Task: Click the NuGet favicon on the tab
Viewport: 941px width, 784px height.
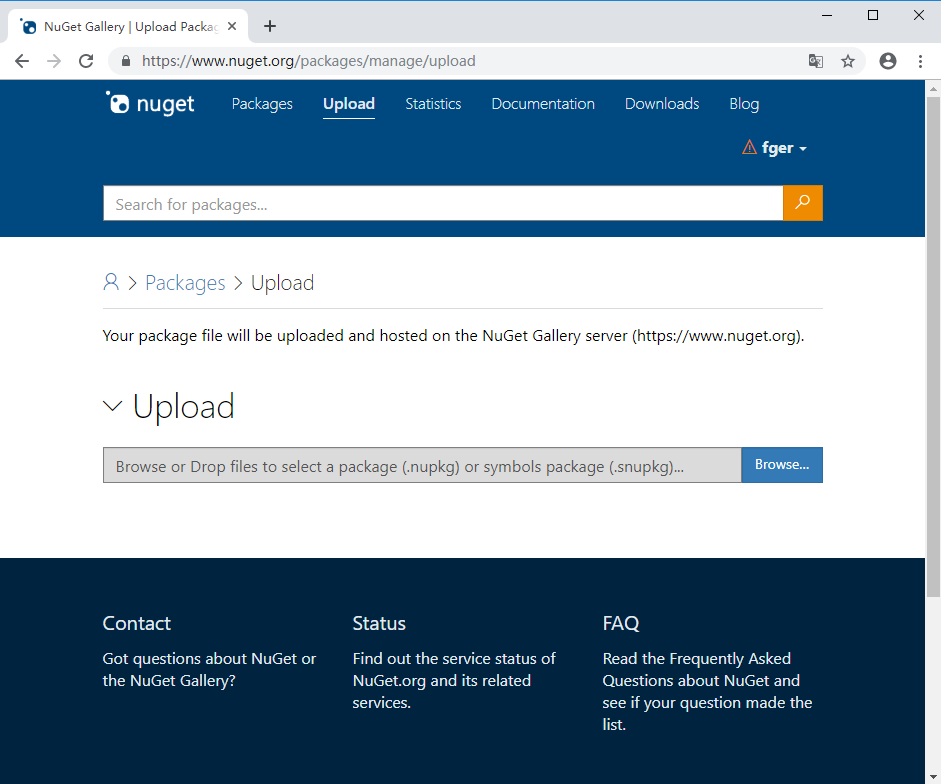Action: pyautogui.click(x=28, y=26)
